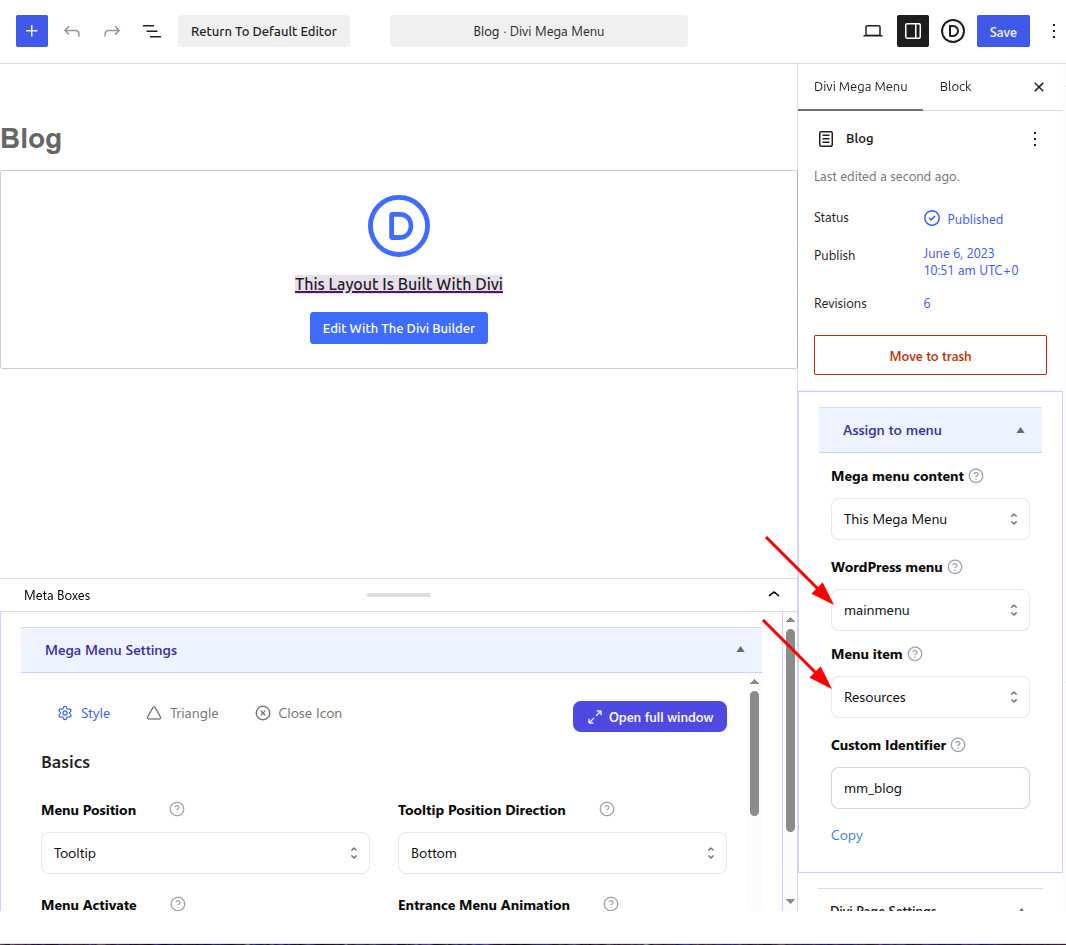
Task: Open the editor options menu
Action: [1053, 31]
